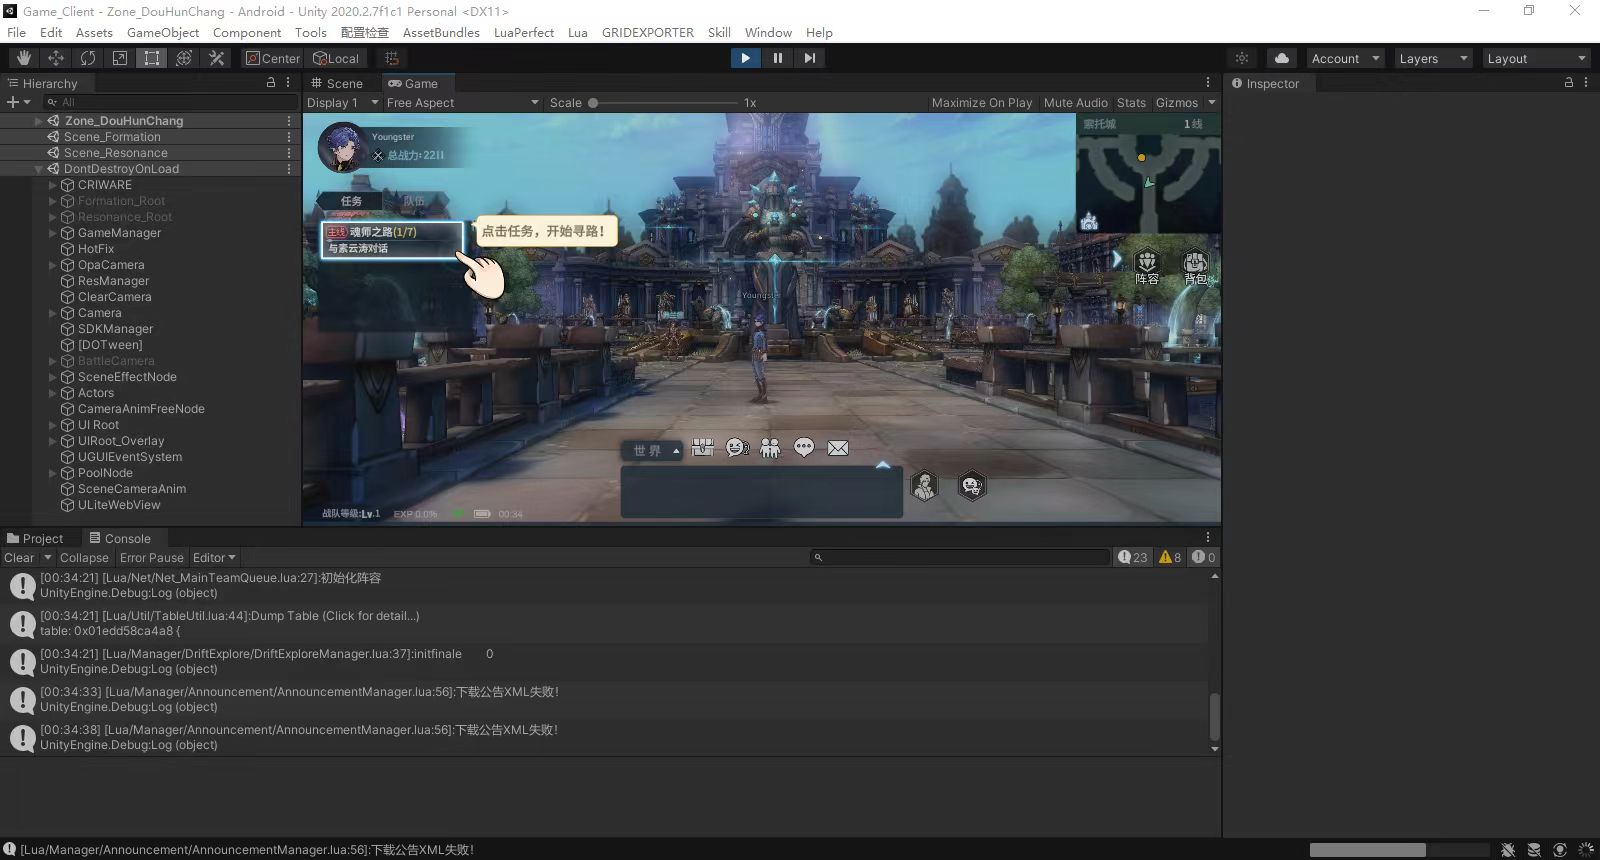The height and width of the screenshot is (860, 1600).
Task: Select the Scale tool
Action: (x=120, y=58)
